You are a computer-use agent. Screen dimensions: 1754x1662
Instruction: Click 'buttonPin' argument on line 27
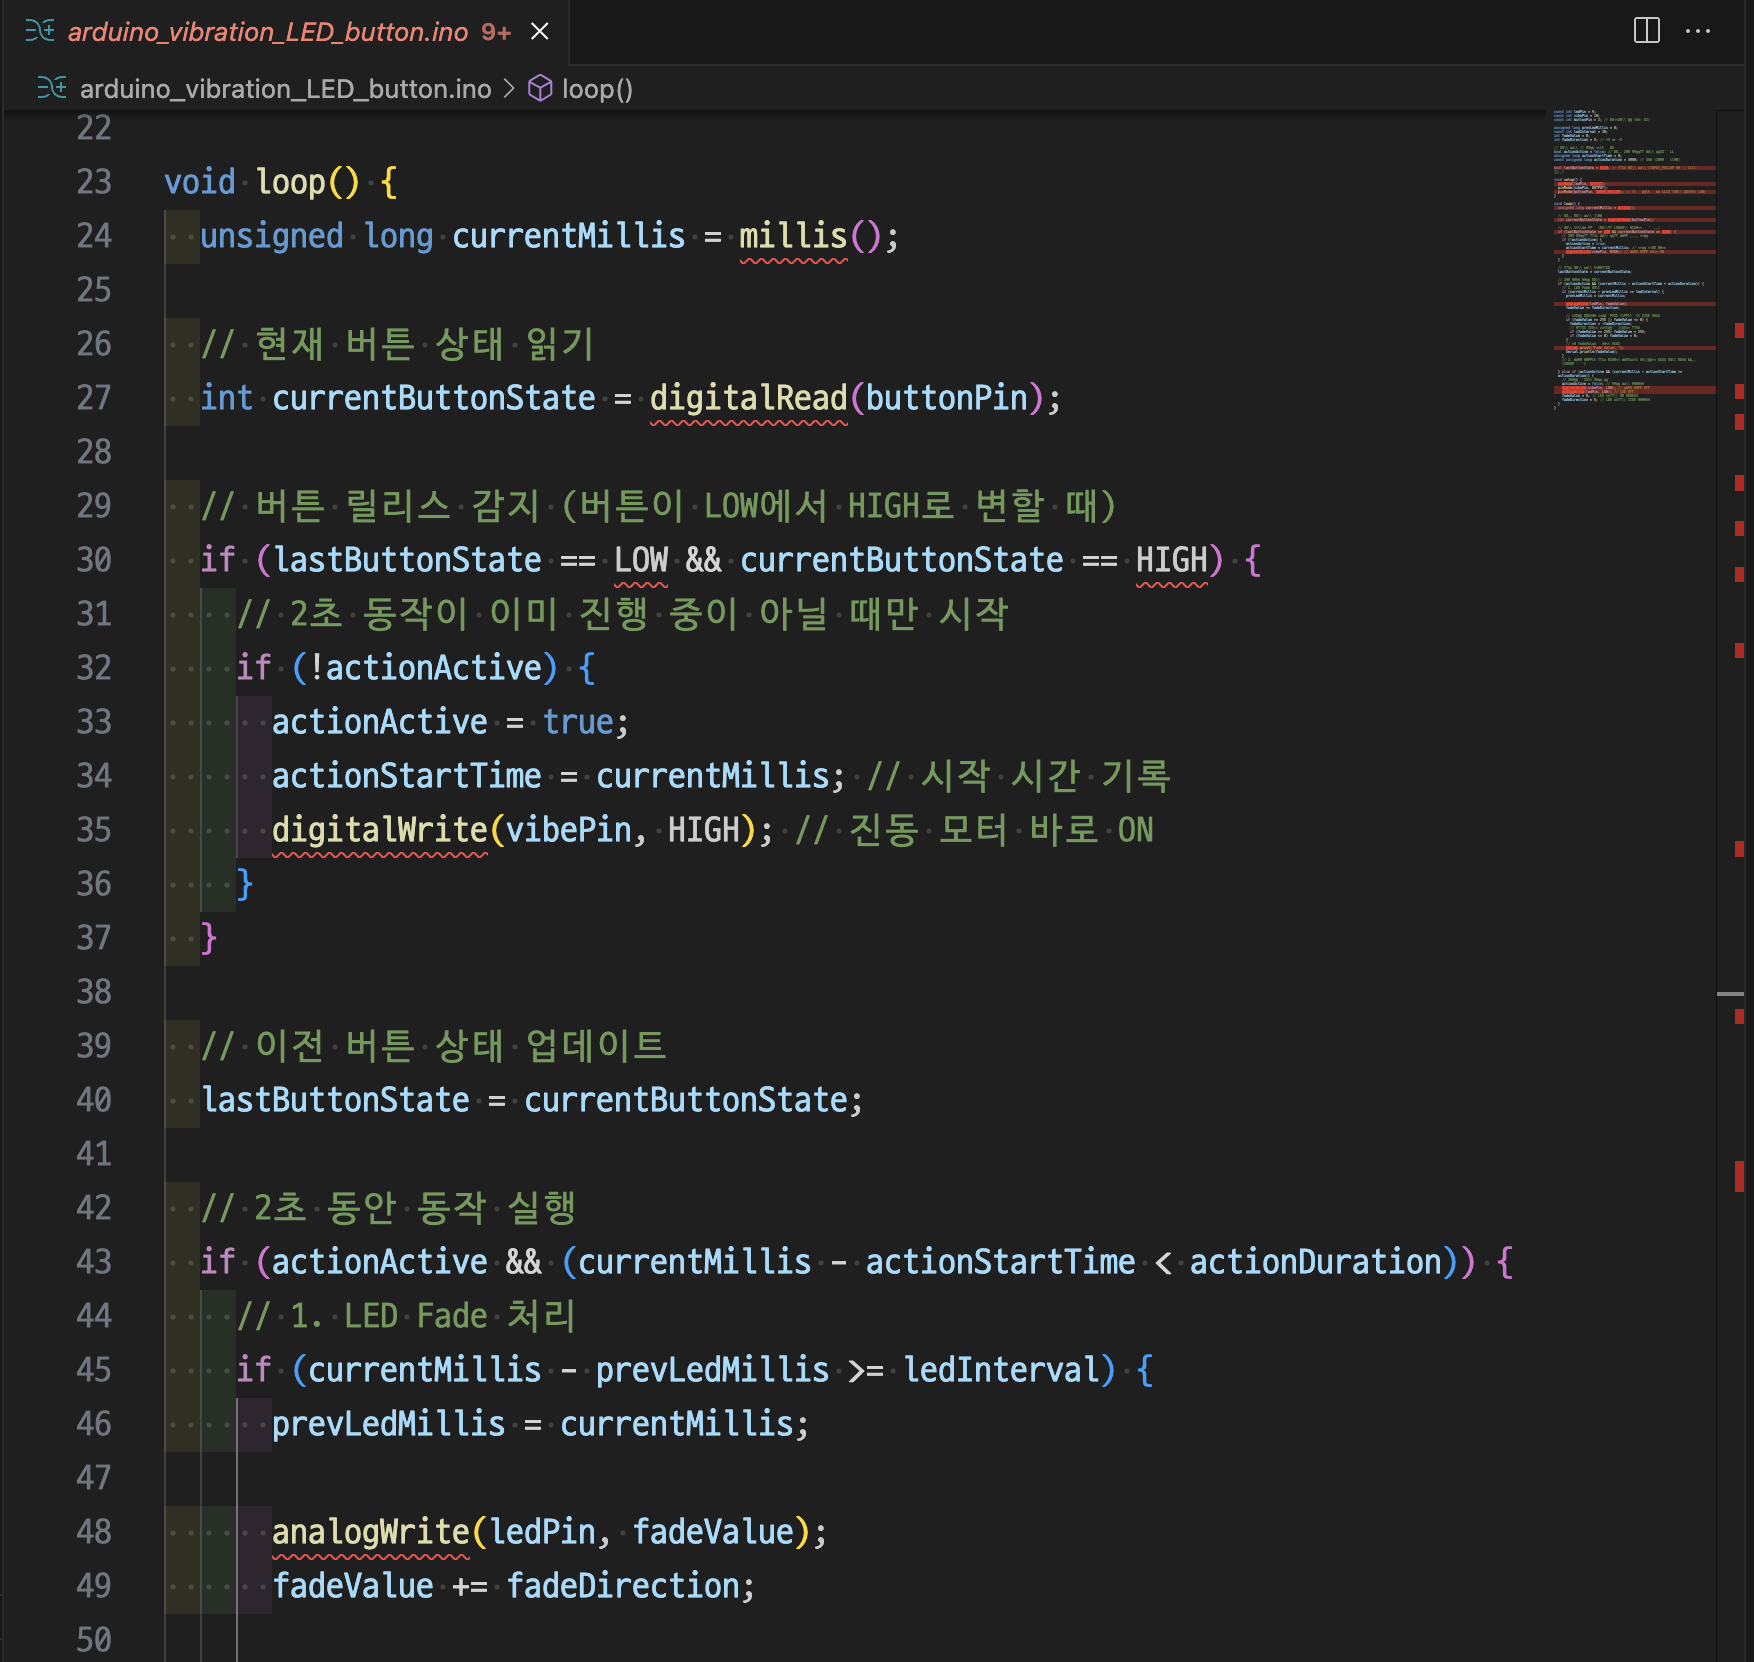click(x=946, y=398)
